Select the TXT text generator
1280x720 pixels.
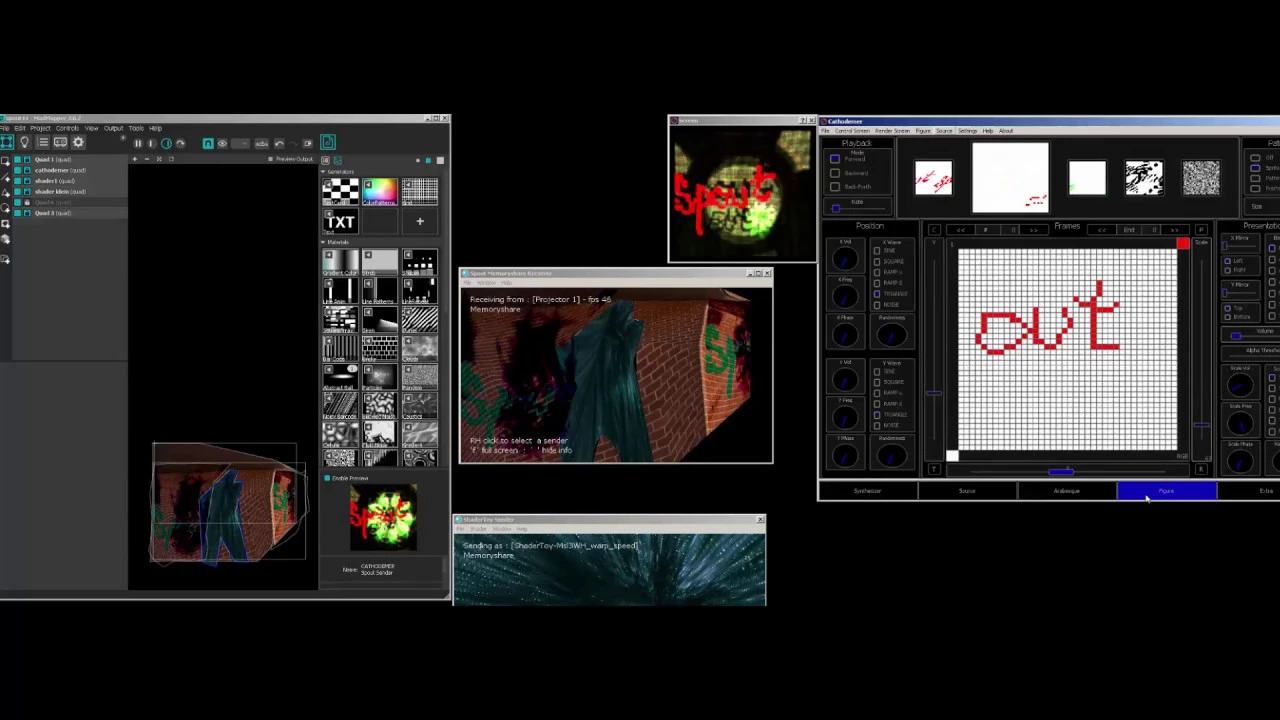coord(340,221)
